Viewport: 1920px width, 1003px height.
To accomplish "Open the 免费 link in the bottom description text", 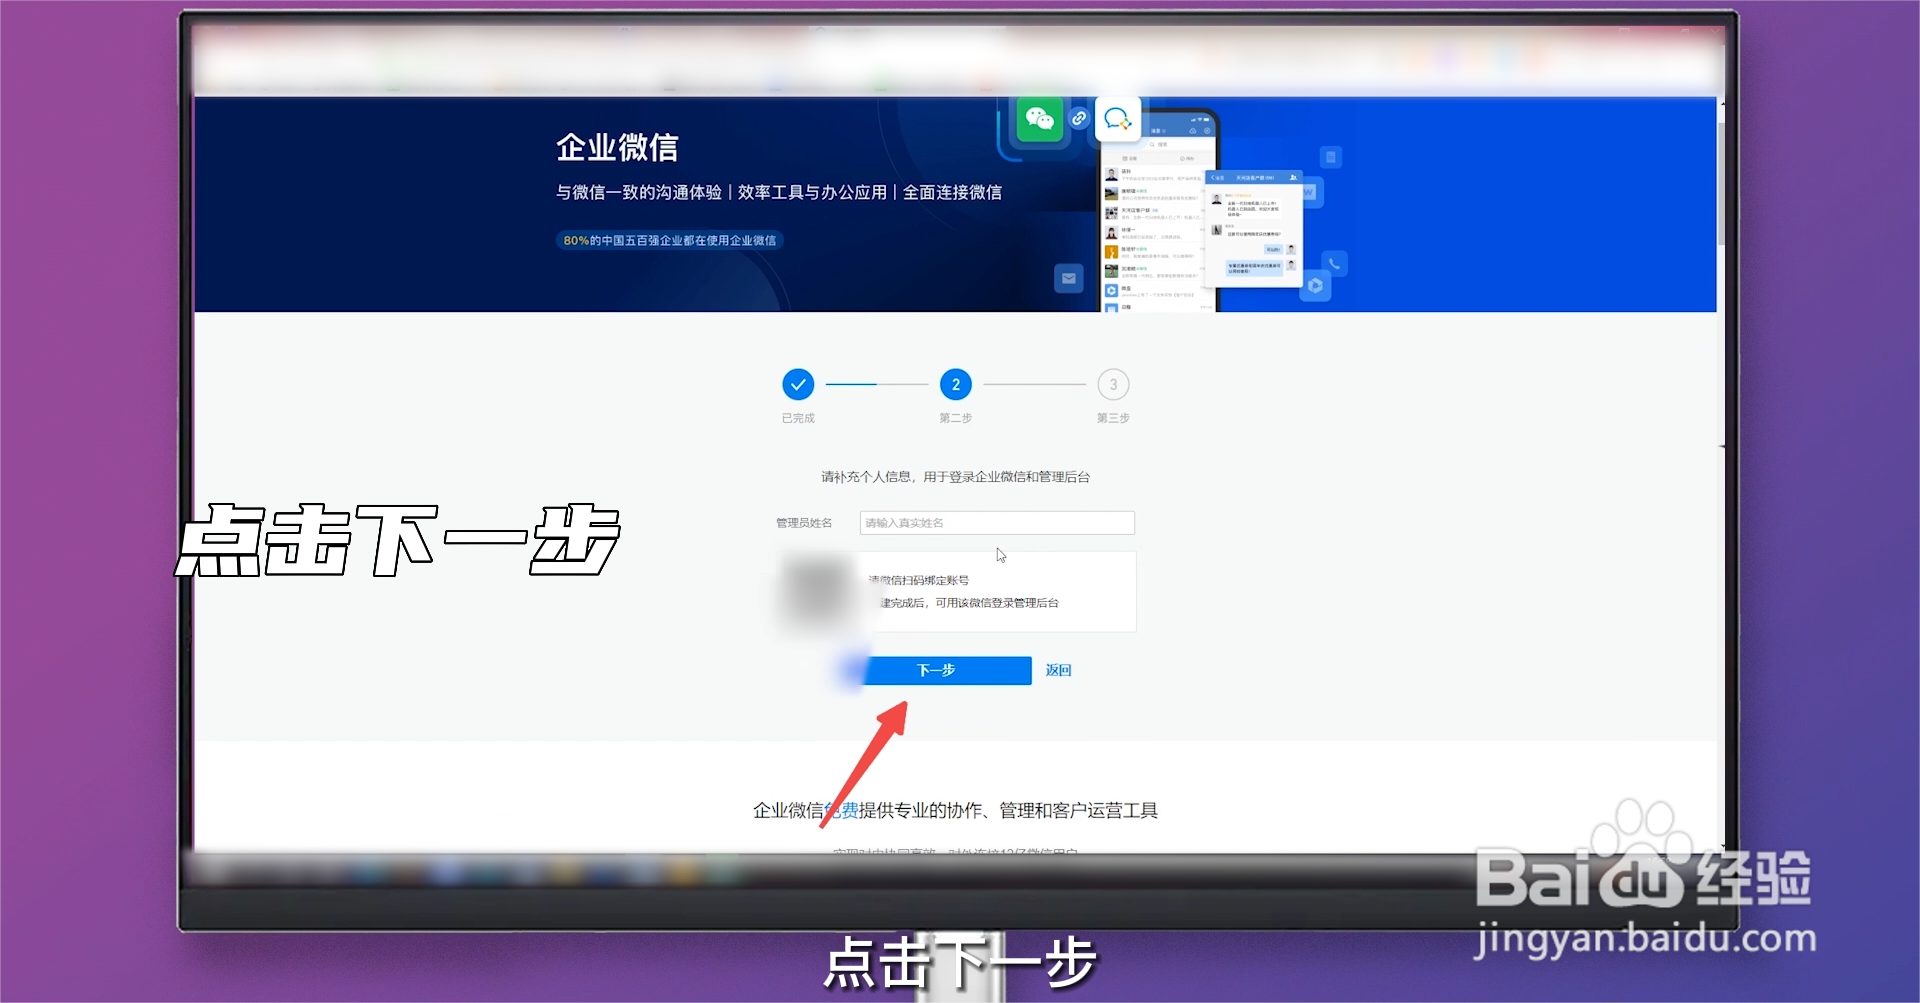I will [840, 811].
